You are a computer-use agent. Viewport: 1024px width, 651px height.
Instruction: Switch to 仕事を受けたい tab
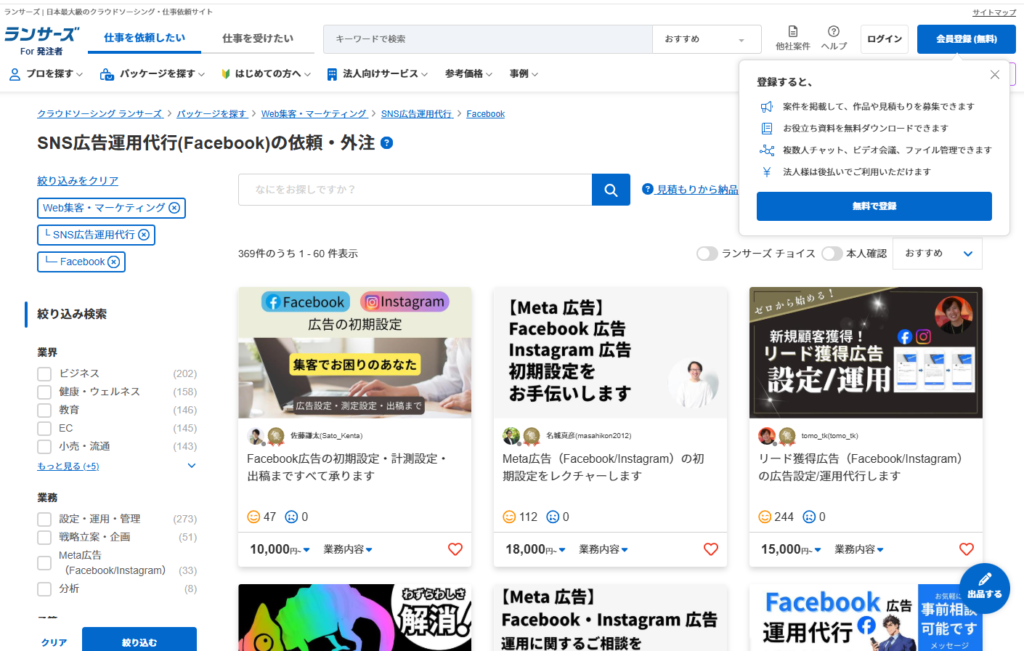click(257, 38)
